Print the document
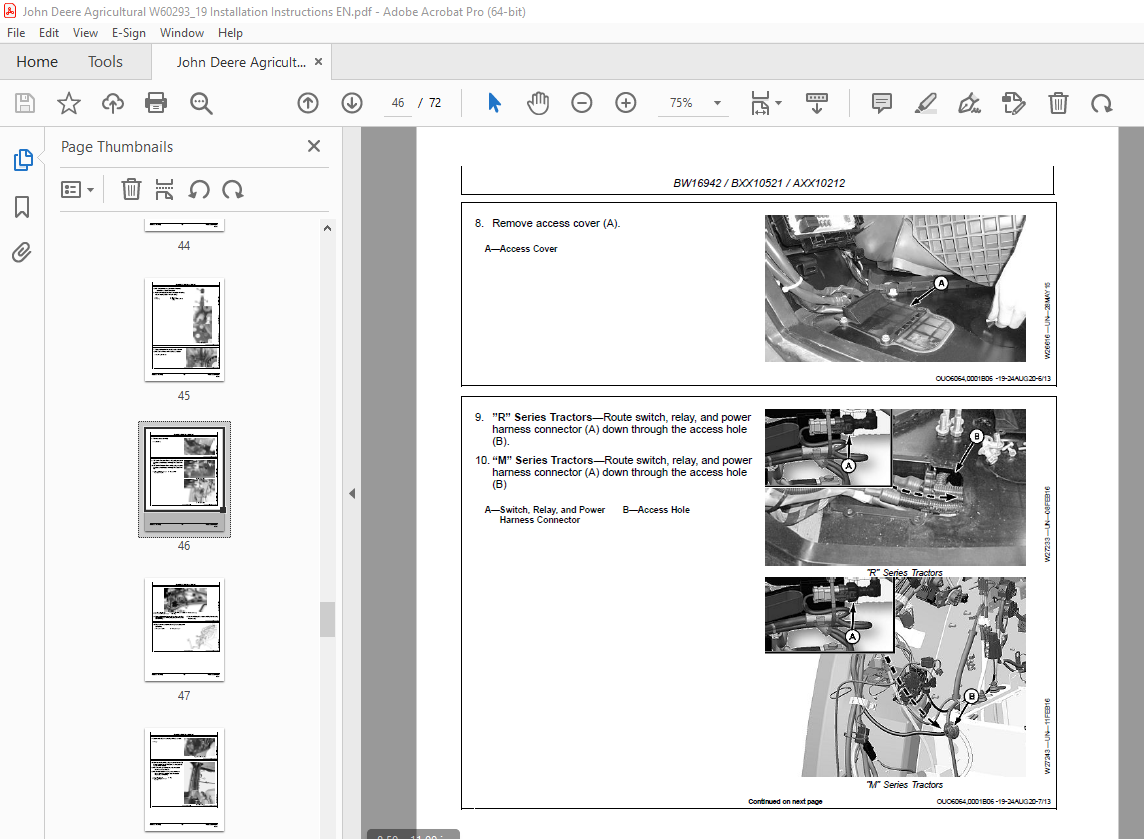Image resolution: width=1144 pixels, height=839 pixels. pos(156,103)
